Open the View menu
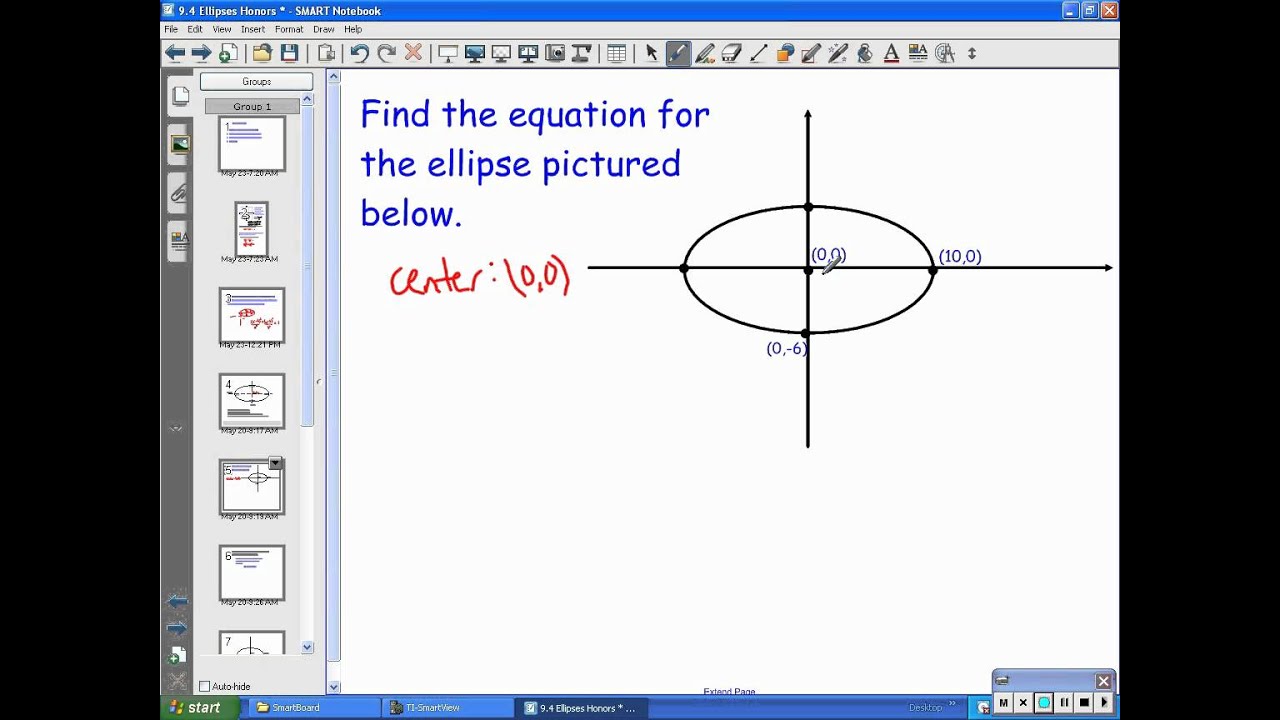The width and height of the screenshot is (1280, 720). tap(222, 29)
